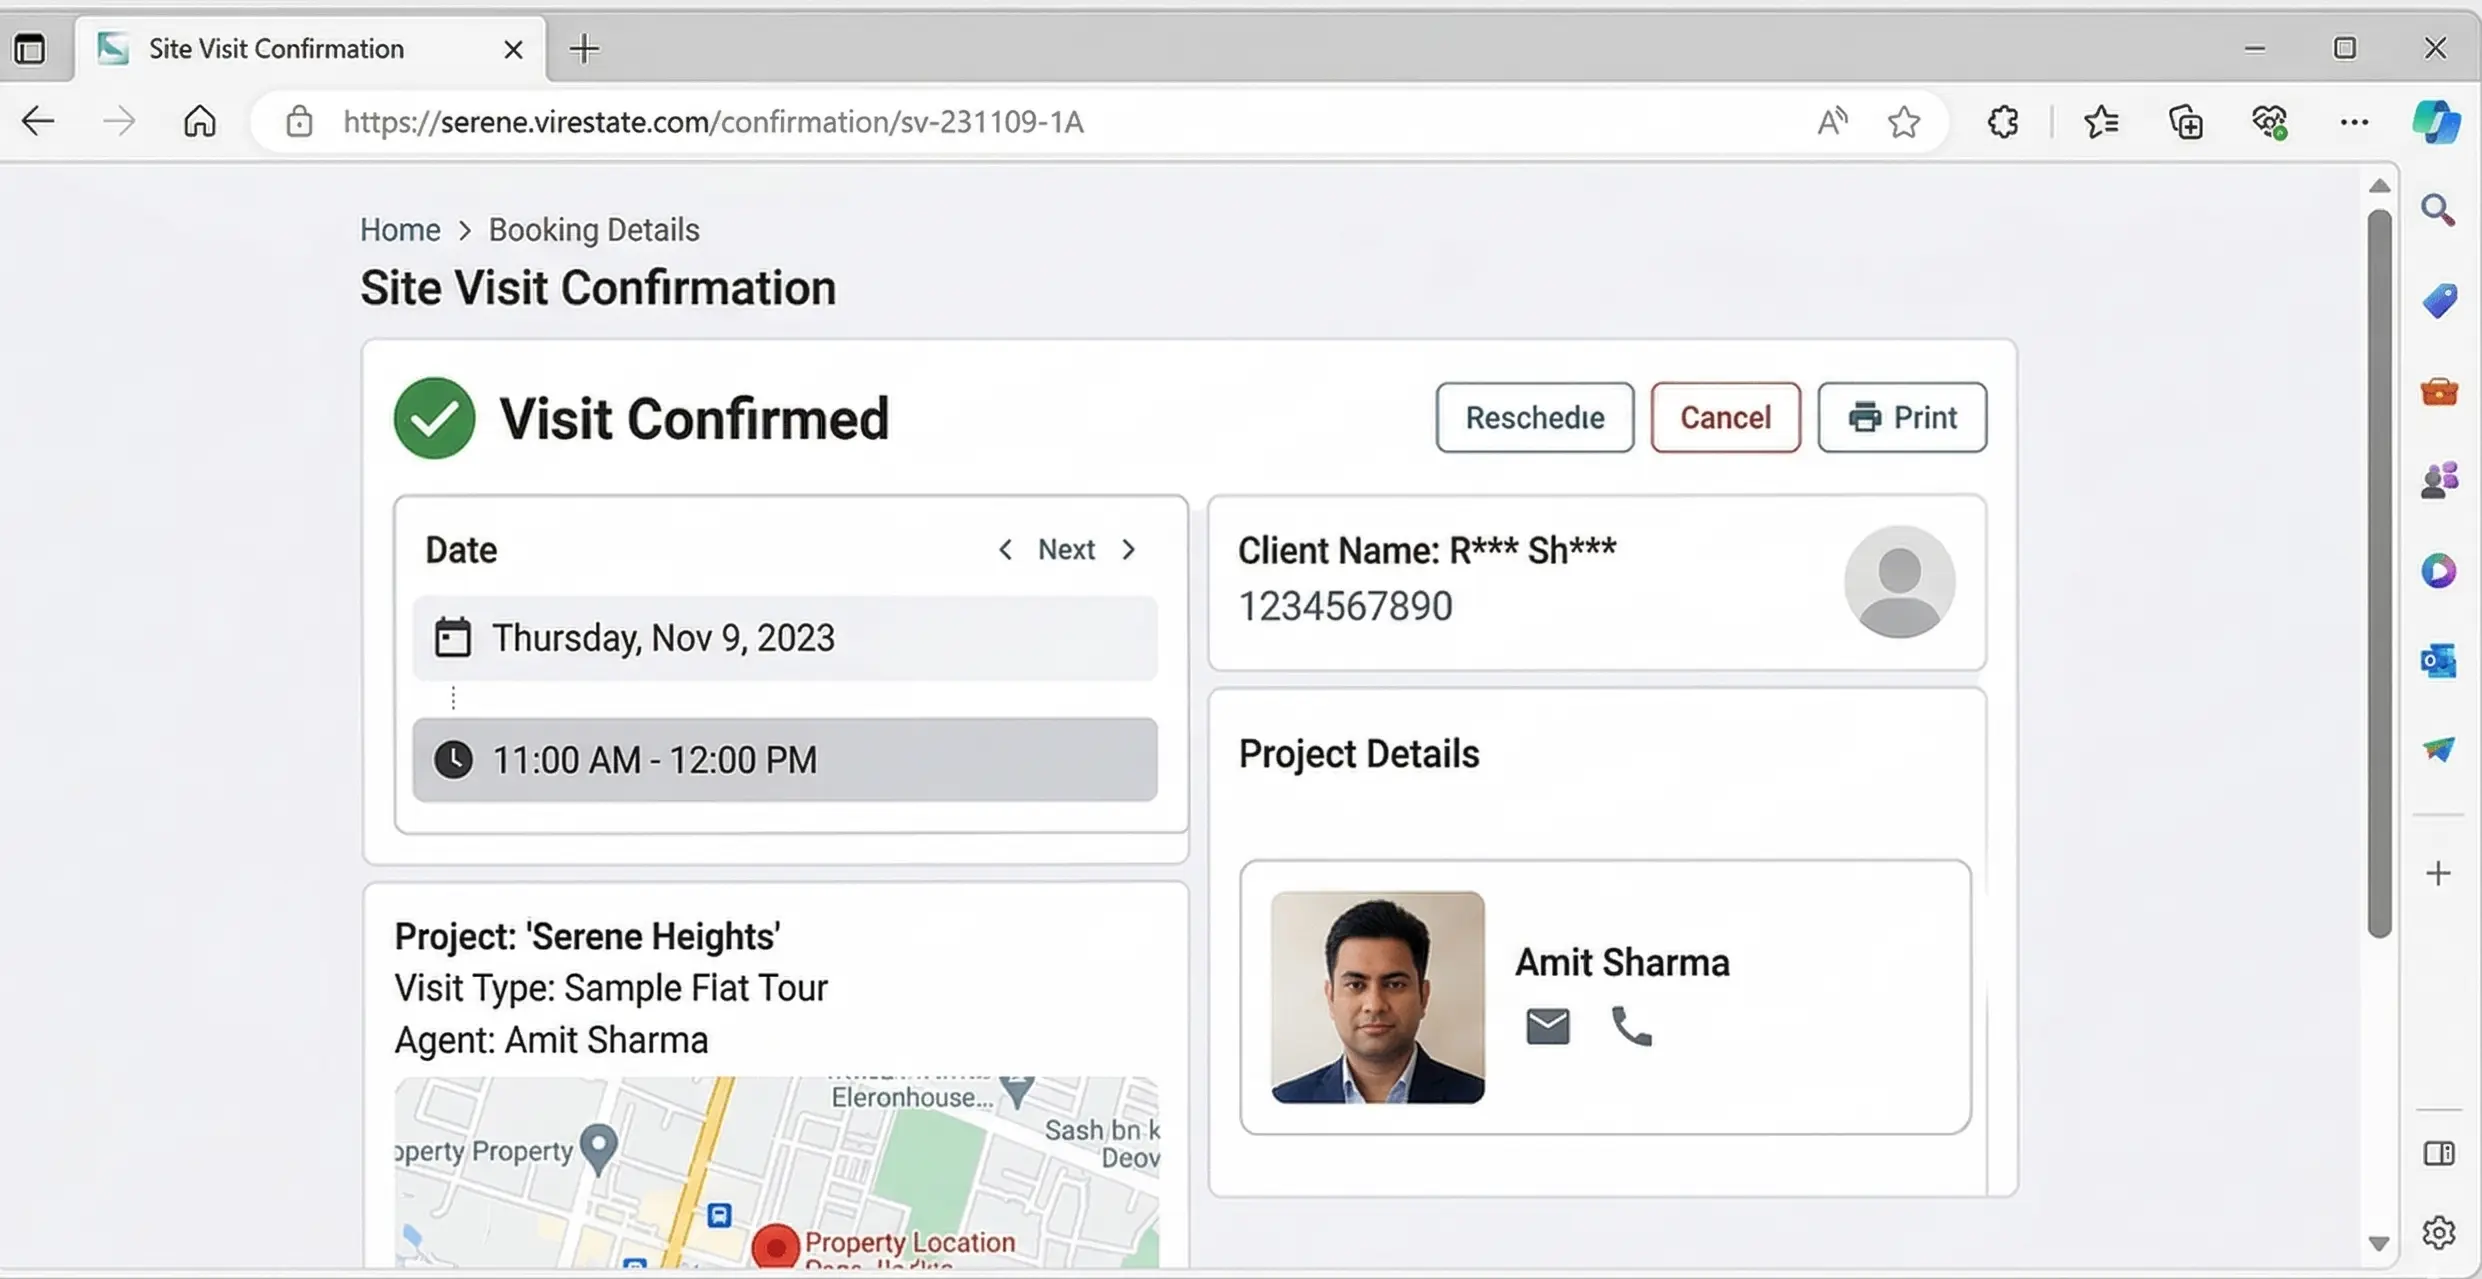The width and height of the screenshot is (2482, 1279).
Task: Open Read Aloud icon in address bar
Action: [1832, 122]
